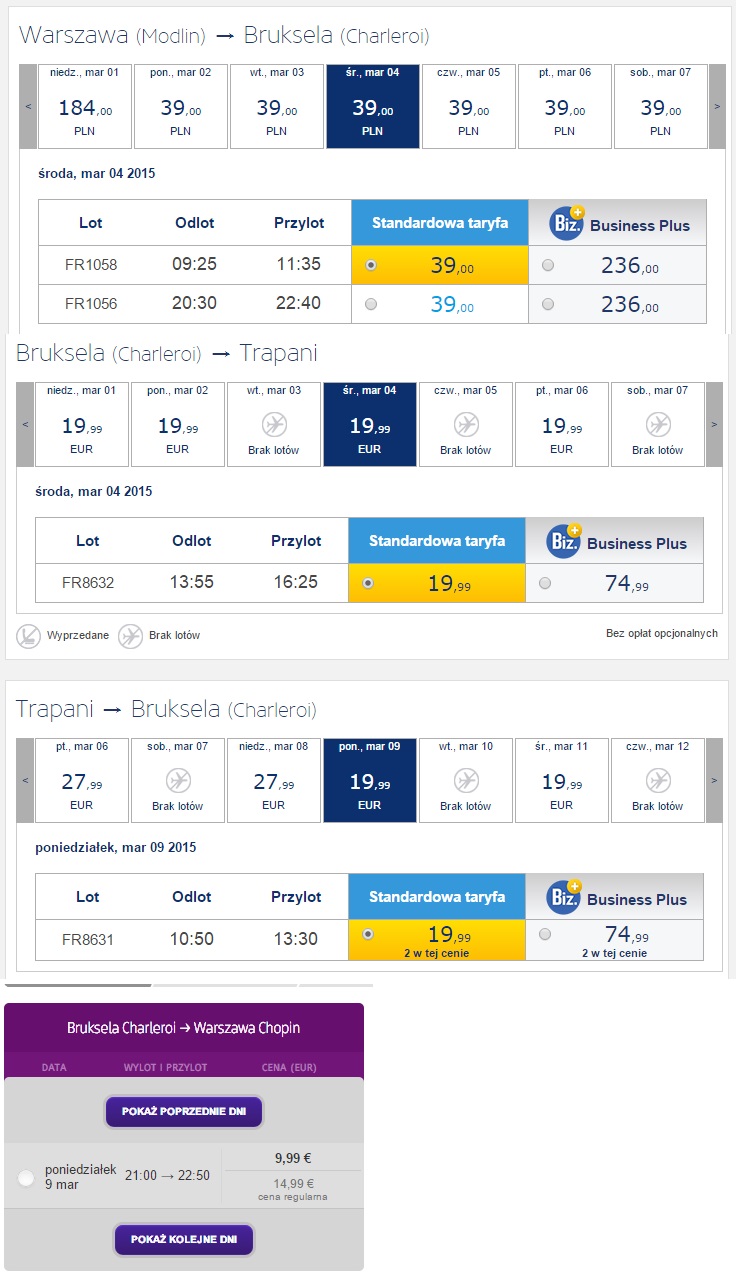Click the Pokaż kolejne dni button

tap(184, 1239)
